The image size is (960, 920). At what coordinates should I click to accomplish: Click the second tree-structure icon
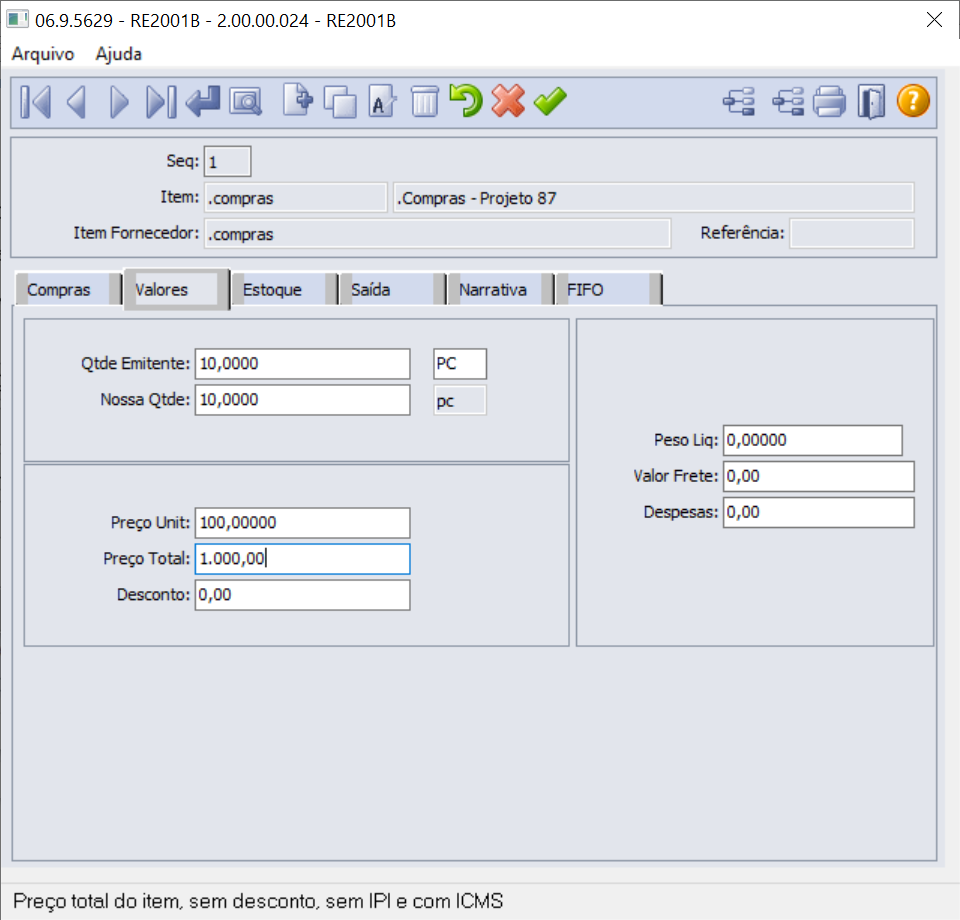point(787,102)
